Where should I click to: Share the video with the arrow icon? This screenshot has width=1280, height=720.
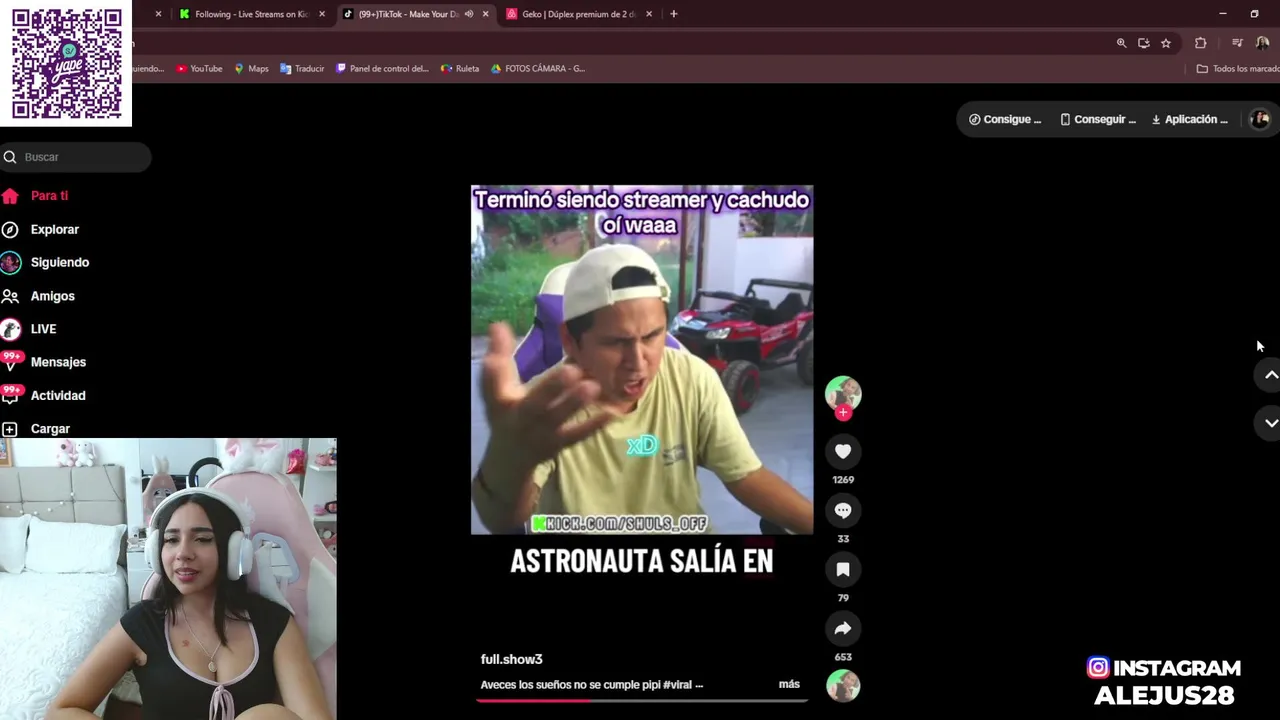click(843, 629)
